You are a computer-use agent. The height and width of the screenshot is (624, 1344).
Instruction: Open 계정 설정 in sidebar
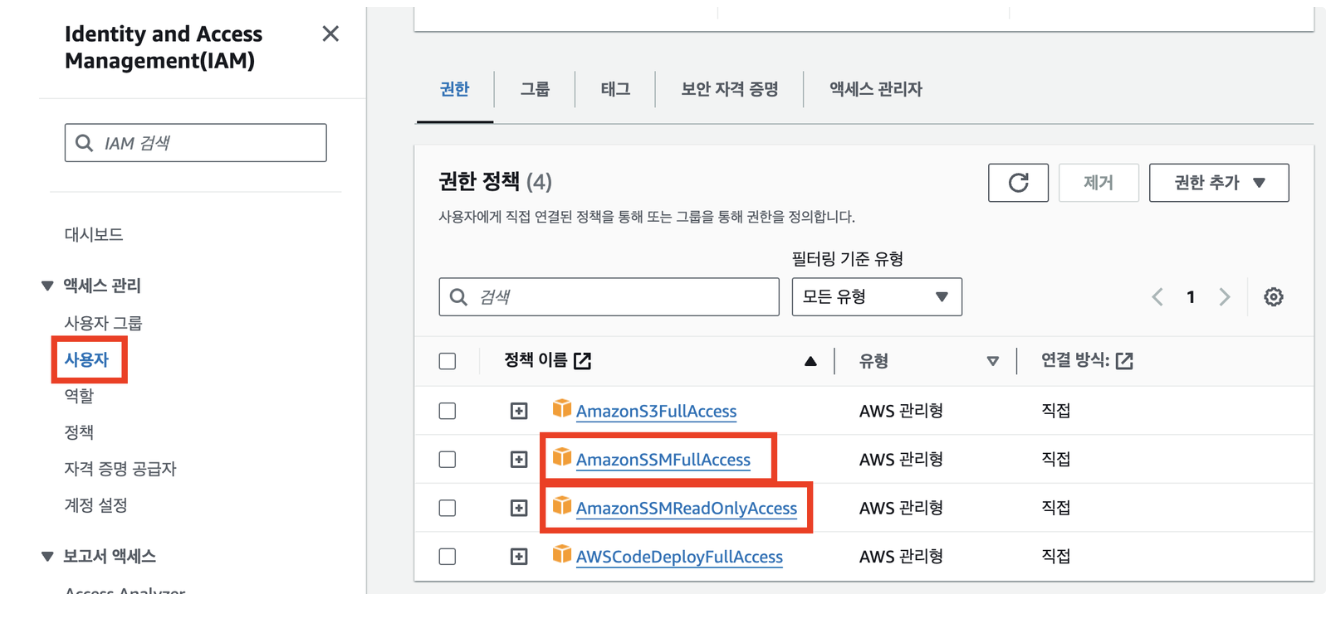pyautogui.click(x=96, y=505)
